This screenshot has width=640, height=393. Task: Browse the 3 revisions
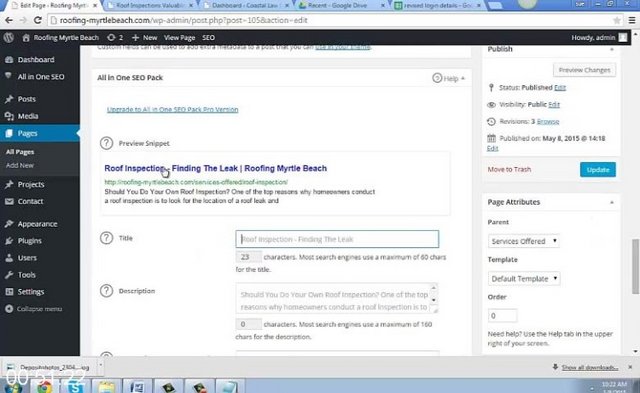[x=548, y=122]
